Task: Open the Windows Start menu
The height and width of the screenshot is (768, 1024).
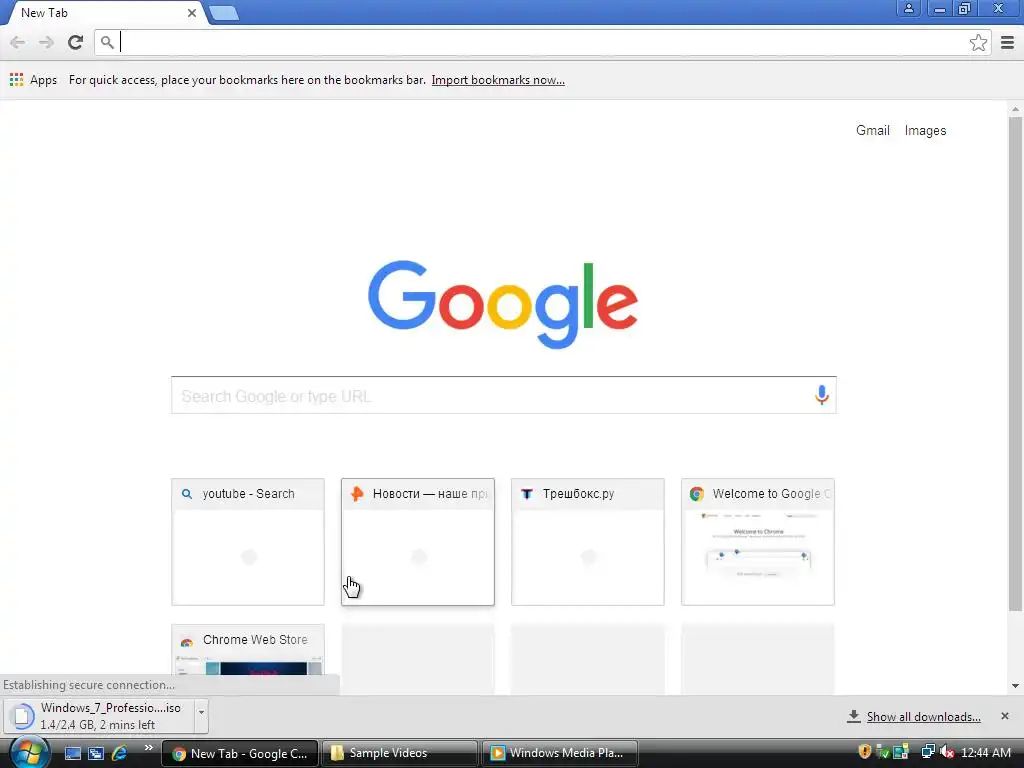Action: (x=27, y=752)
